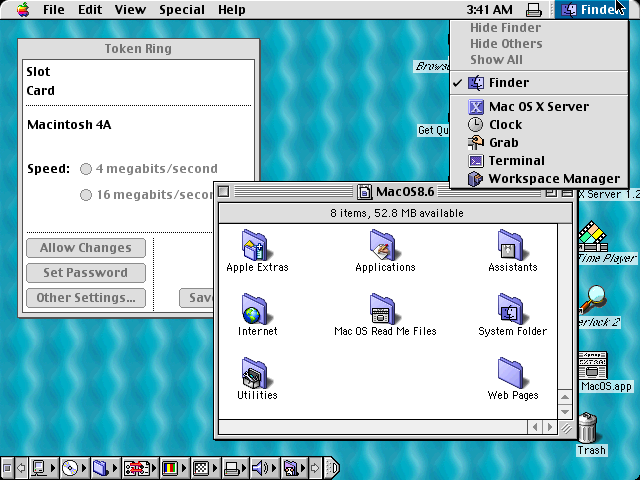Select the Trash icon on desktop
The height and width of the screenshot is (480, 640).
(591, 428)
